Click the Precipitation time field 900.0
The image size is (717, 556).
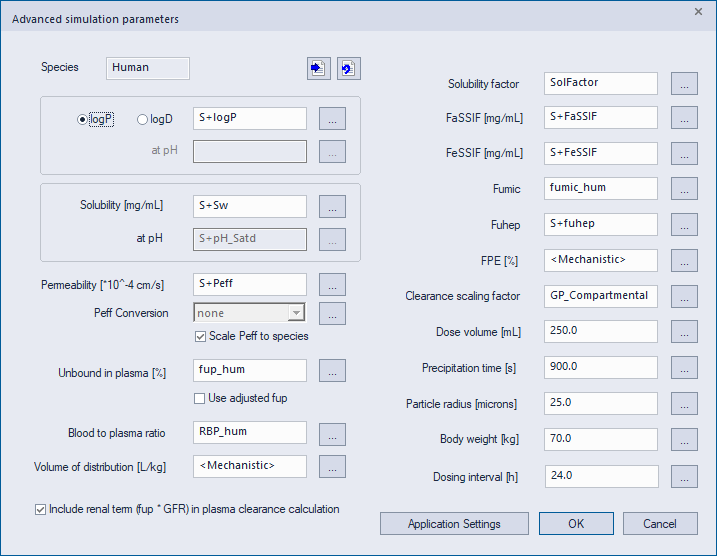pyautogui.click(x=601, y=368)
